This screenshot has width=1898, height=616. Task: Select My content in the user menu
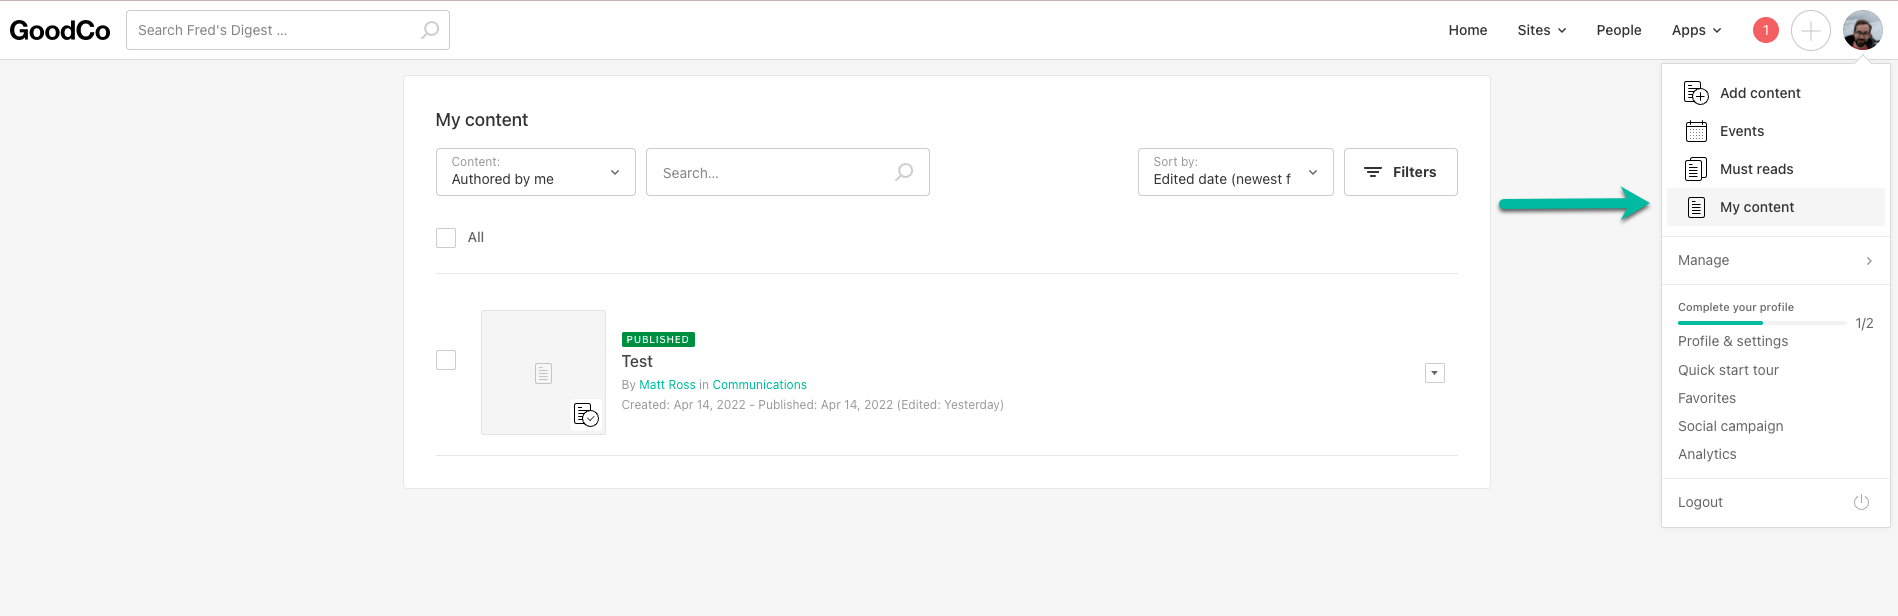click(x=1775, y=207)
